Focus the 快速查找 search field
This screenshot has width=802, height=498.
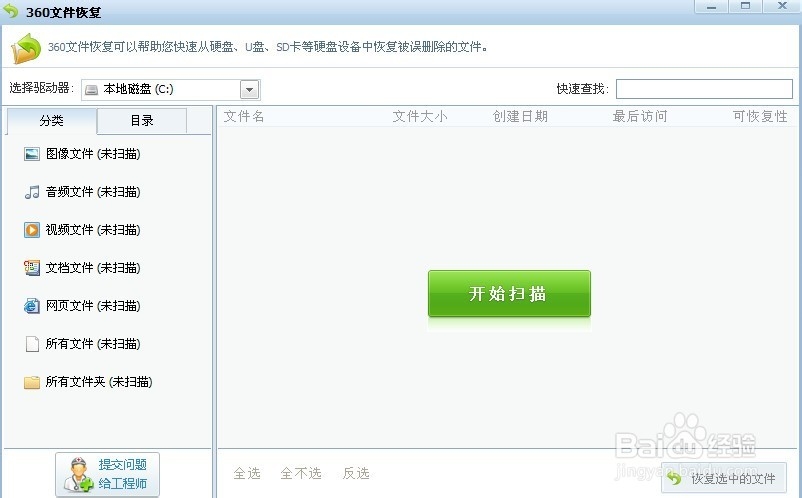click(x=704, y=89)
